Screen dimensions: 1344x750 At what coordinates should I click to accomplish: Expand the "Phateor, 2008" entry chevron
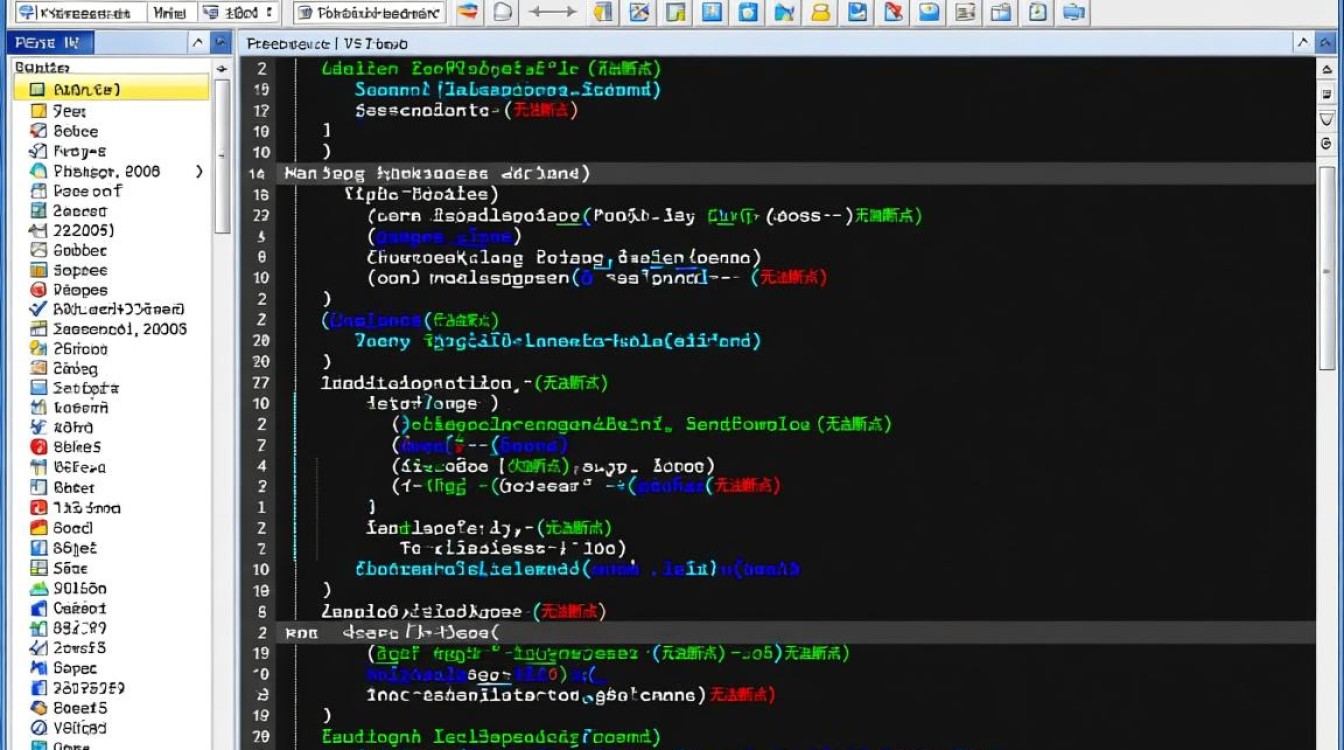pos(199,170)
